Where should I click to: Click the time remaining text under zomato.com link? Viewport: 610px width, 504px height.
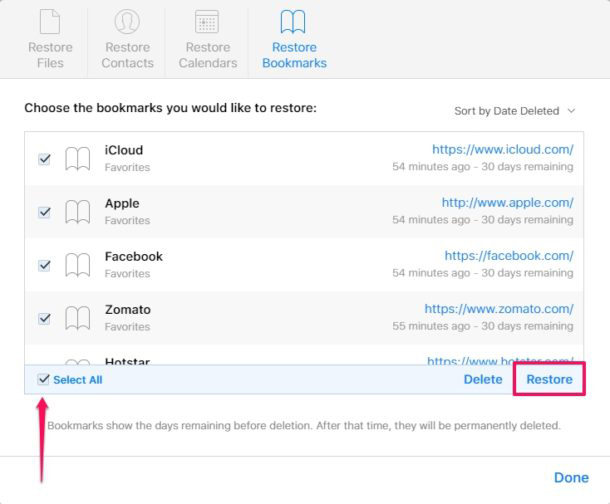click(x=482, y=326)
